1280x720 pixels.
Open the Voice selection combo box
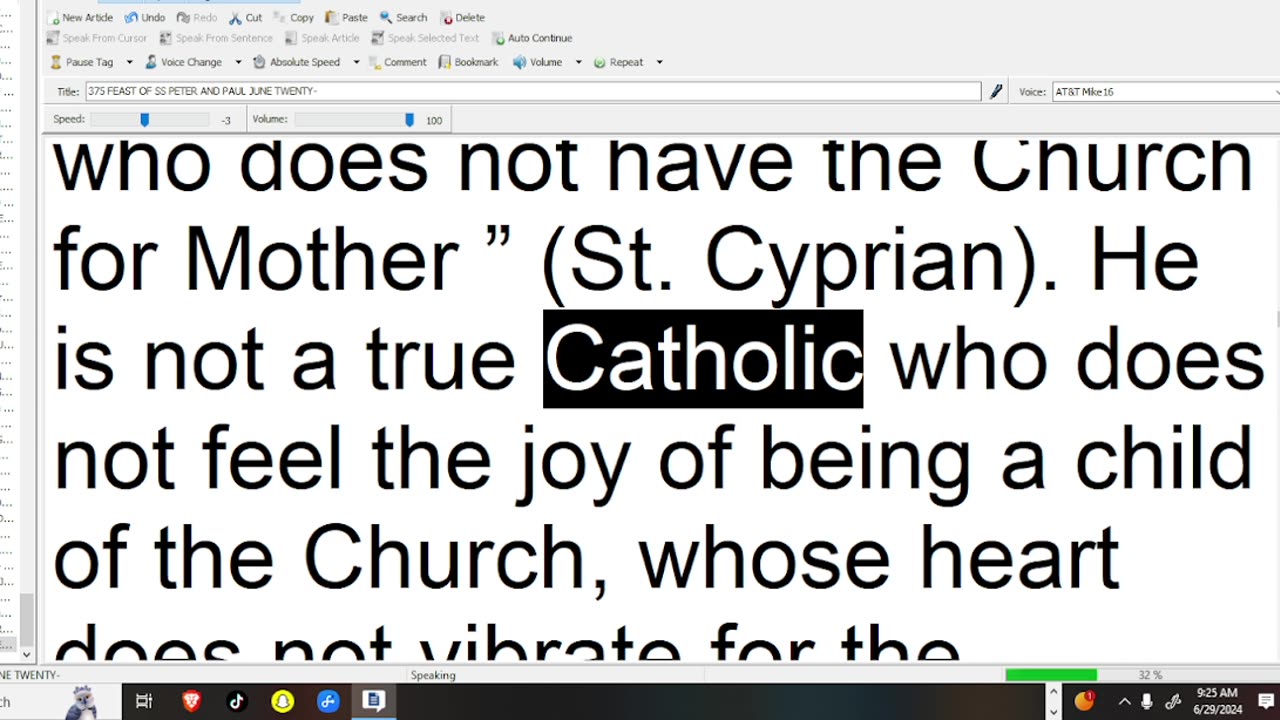[x=1166, y=91]
